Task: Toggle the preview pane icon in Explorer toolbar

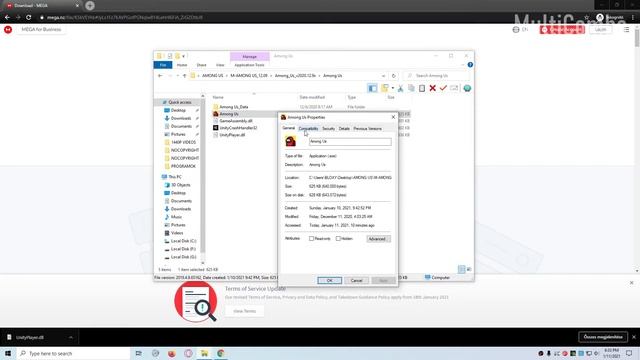Action: coord(372,88)
